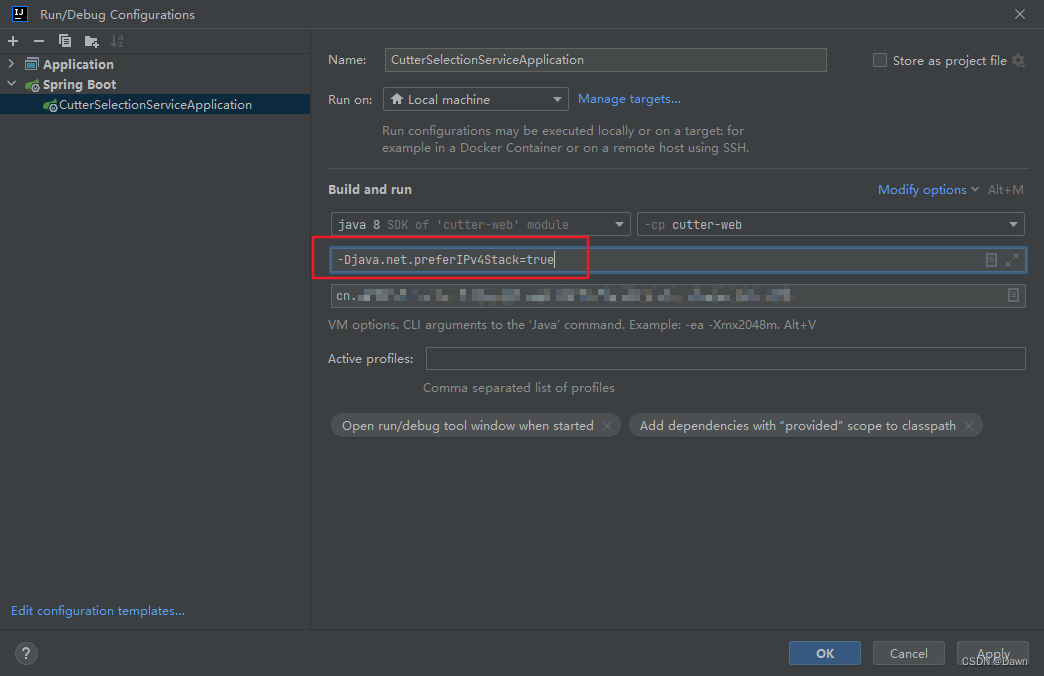1044x676 pixels.
Task: Enable Store as project file checkbox
Action: coord(880,61)
